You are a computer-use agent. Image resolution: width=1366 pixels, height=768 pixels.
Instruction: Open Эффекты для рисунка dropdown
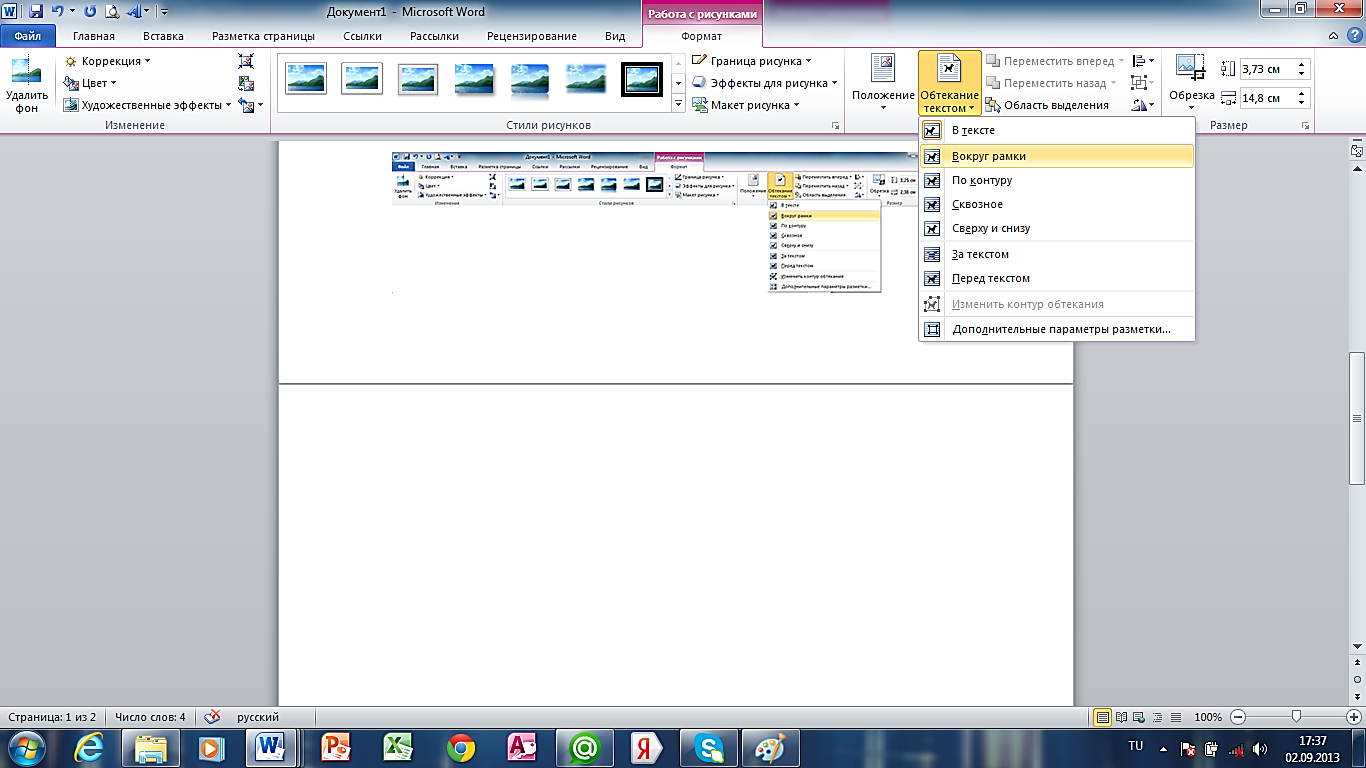click(765, 83)
